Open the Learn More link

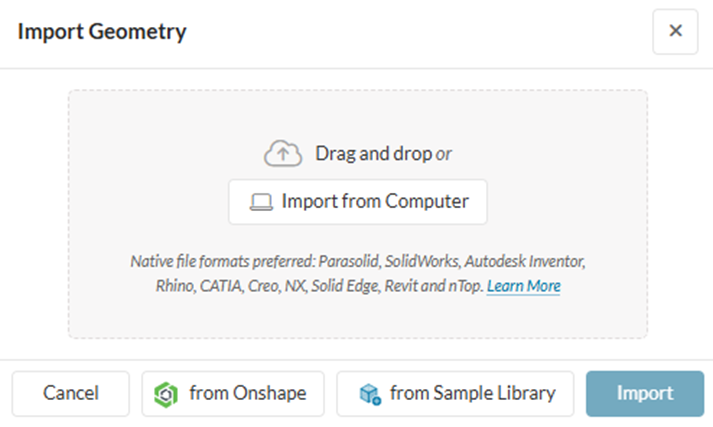pos(524,286)
